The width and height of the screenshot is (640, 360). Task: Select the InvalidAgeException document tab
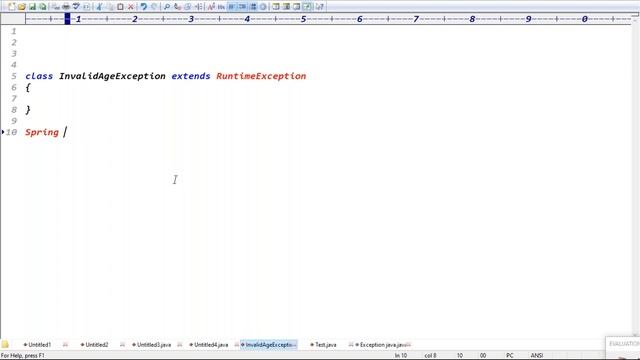(269, 344)
